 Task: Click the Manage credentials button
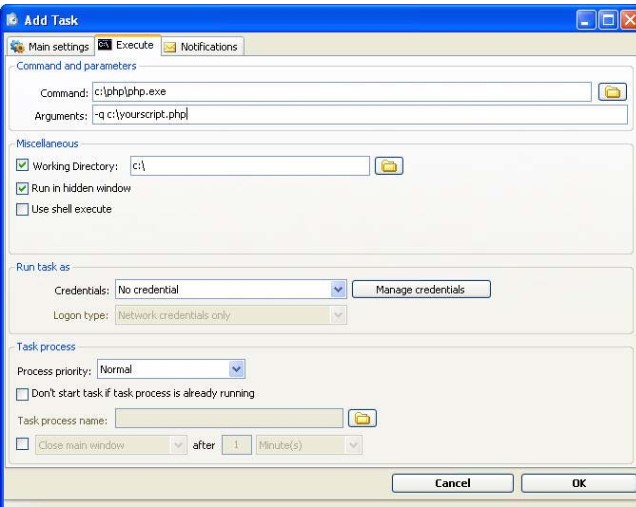(x=421, y=289)
